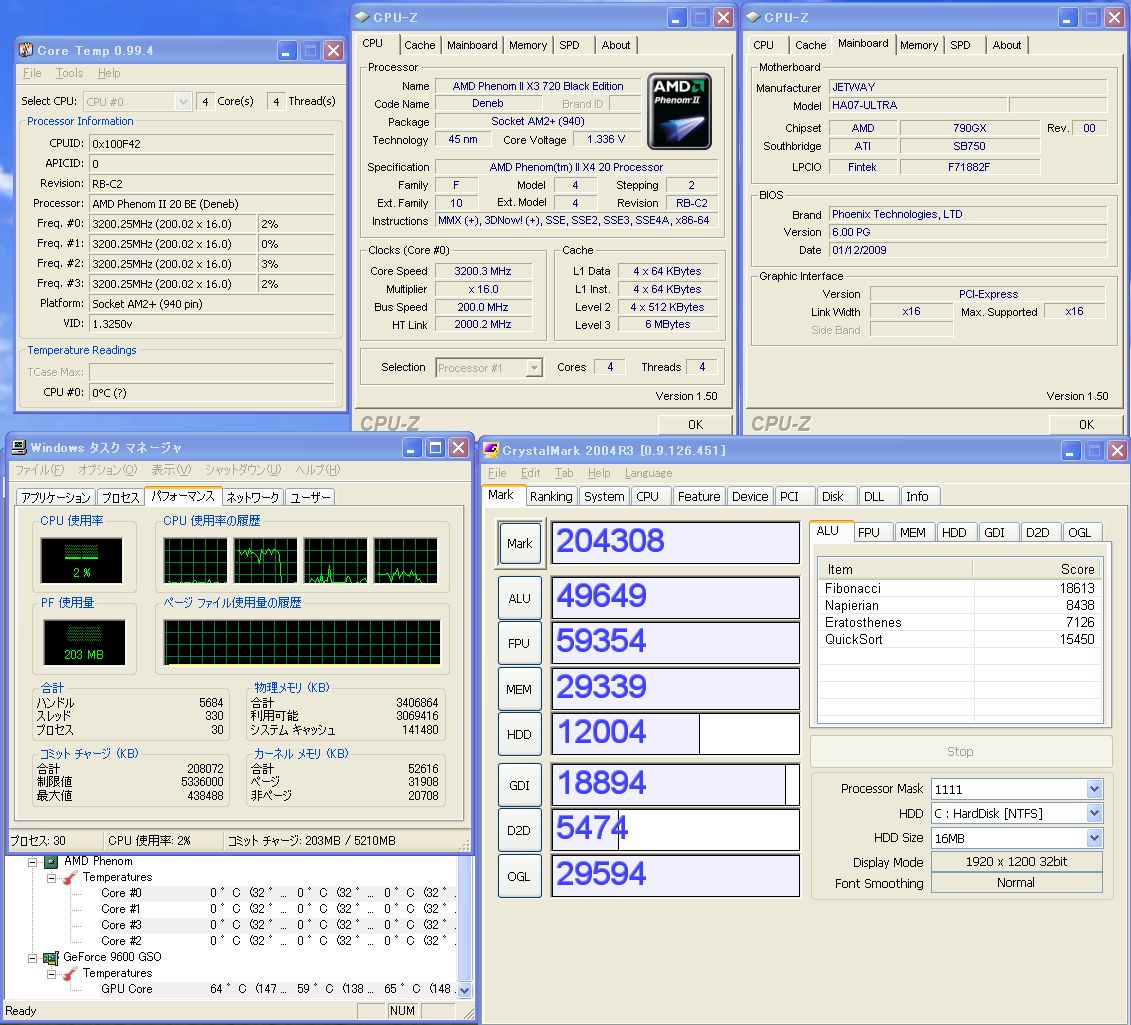The height and width of the screenshot is (1025, 1131).
Task: Click the AMD Phenom II logo image
Action: pos(679,111)
